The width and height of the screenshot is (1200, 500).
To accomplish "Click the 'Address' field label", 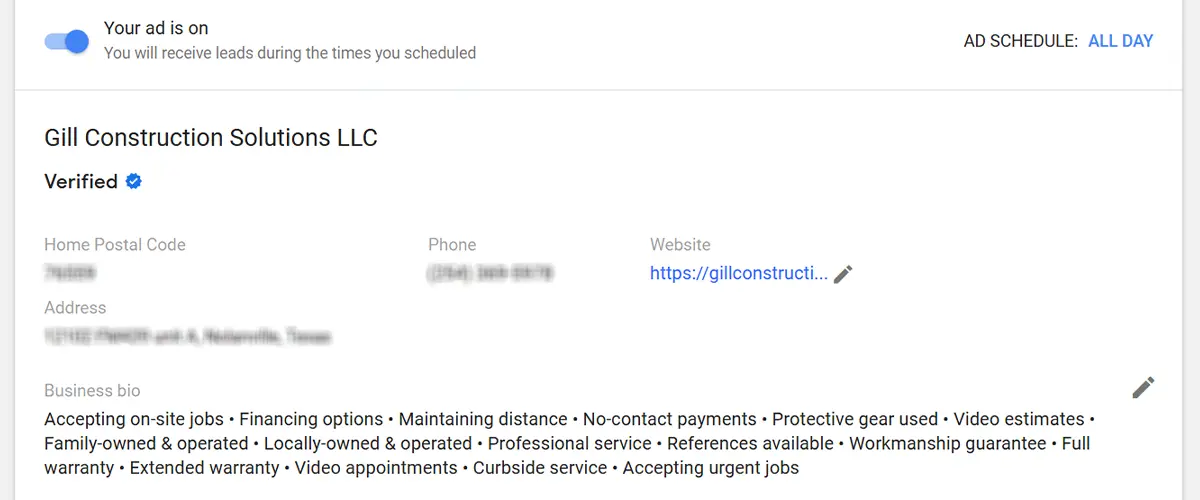I will (x=75, y=308).
